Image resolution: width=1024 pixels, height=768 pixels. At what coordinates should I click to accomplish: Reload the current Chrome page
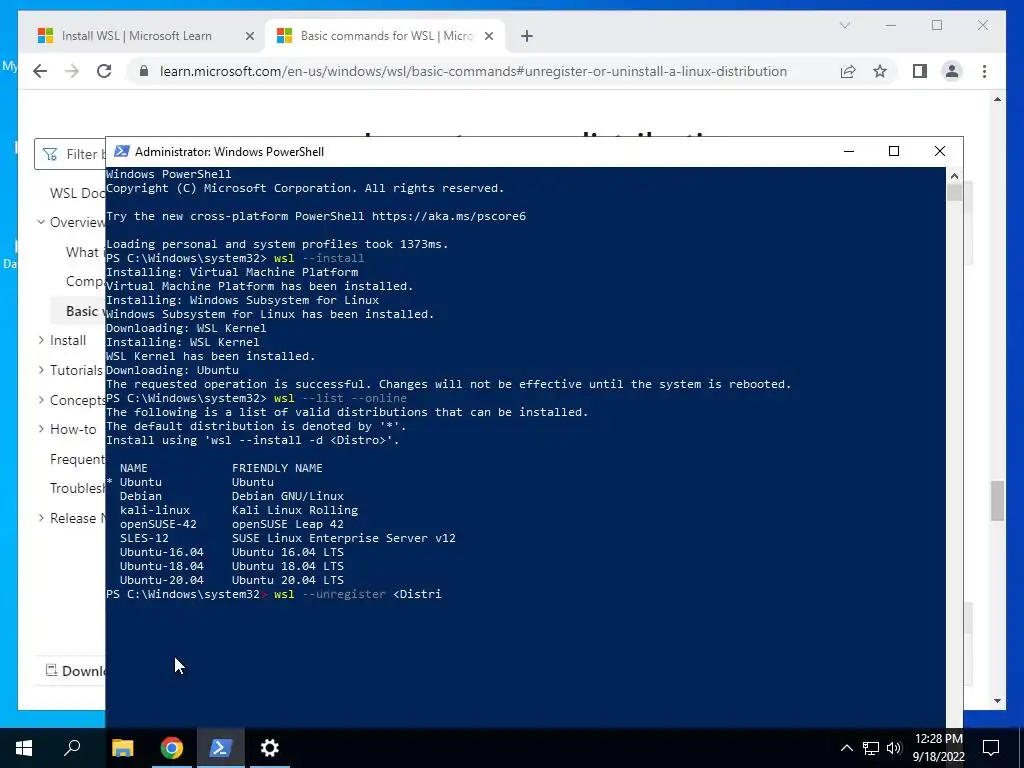coord(104,71)
